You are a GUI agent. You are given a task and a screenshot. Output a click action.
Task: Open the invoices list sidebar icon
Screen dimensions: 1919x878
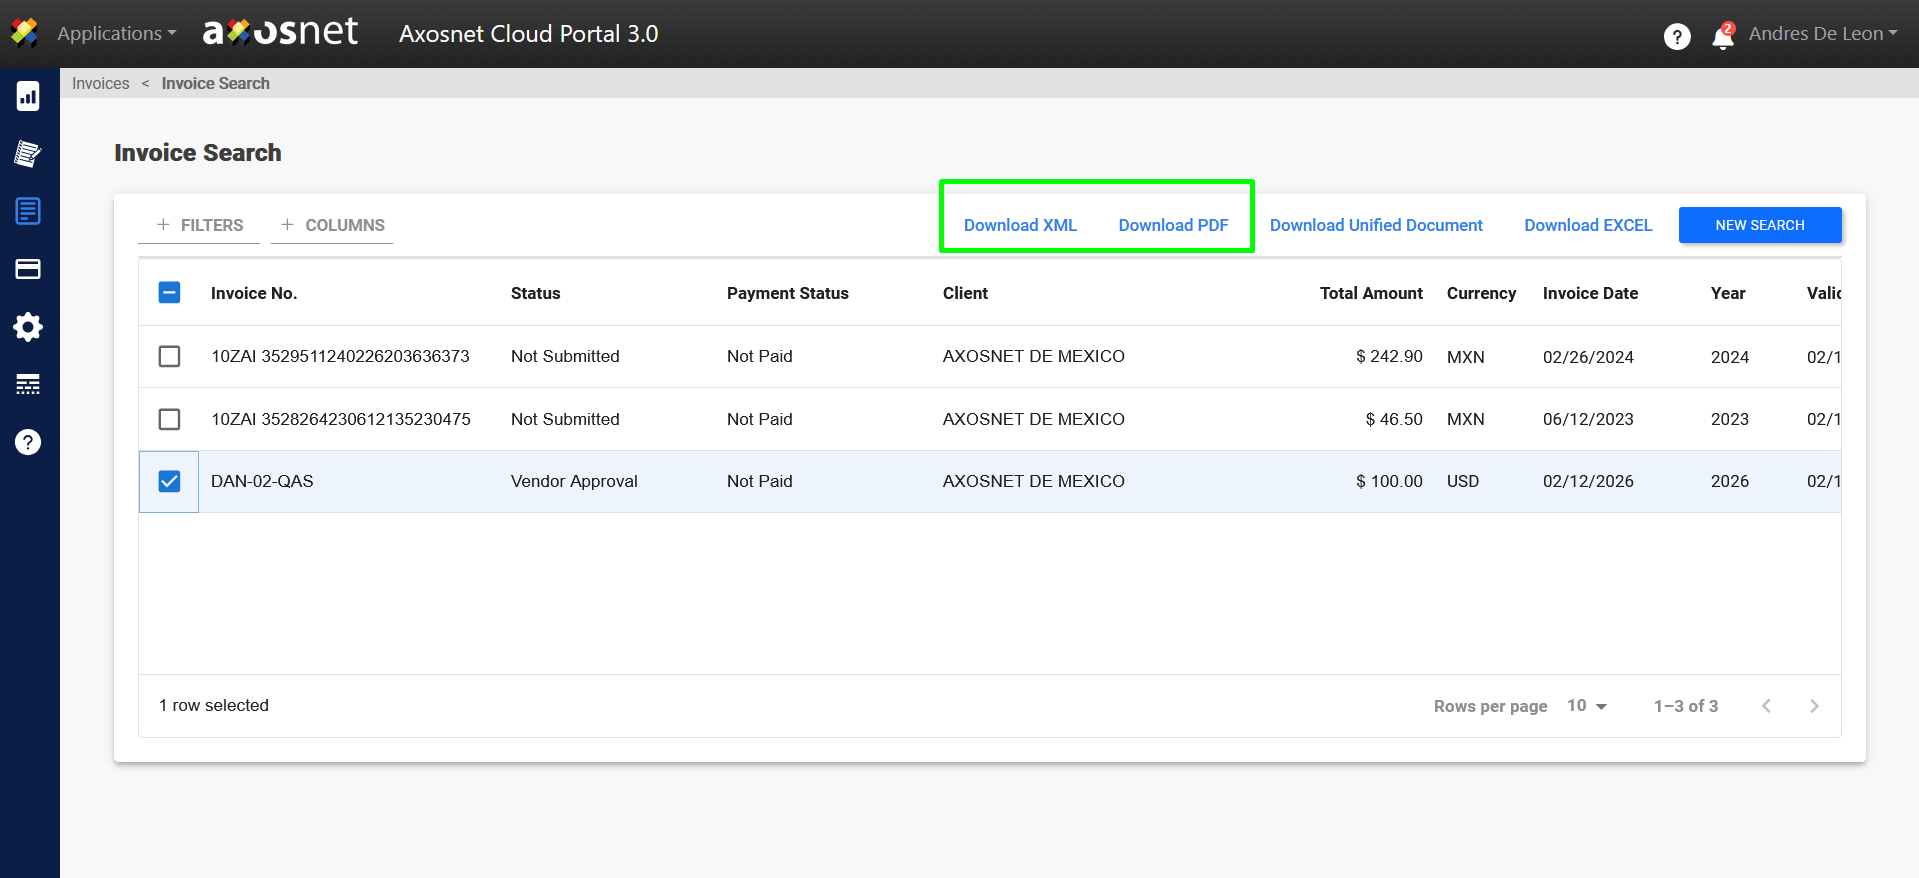[x=28, y=211]
